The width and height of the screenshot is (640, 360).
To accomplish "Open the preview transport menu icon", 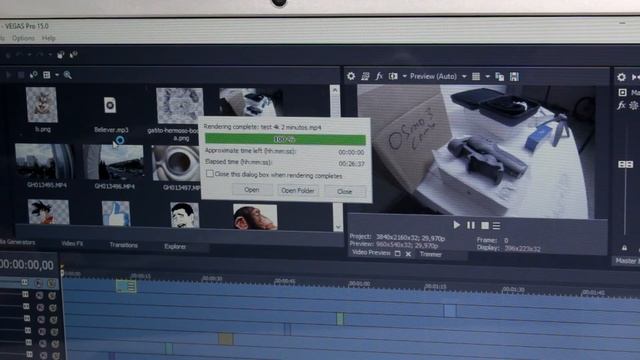I will click(x=496, y=225).
